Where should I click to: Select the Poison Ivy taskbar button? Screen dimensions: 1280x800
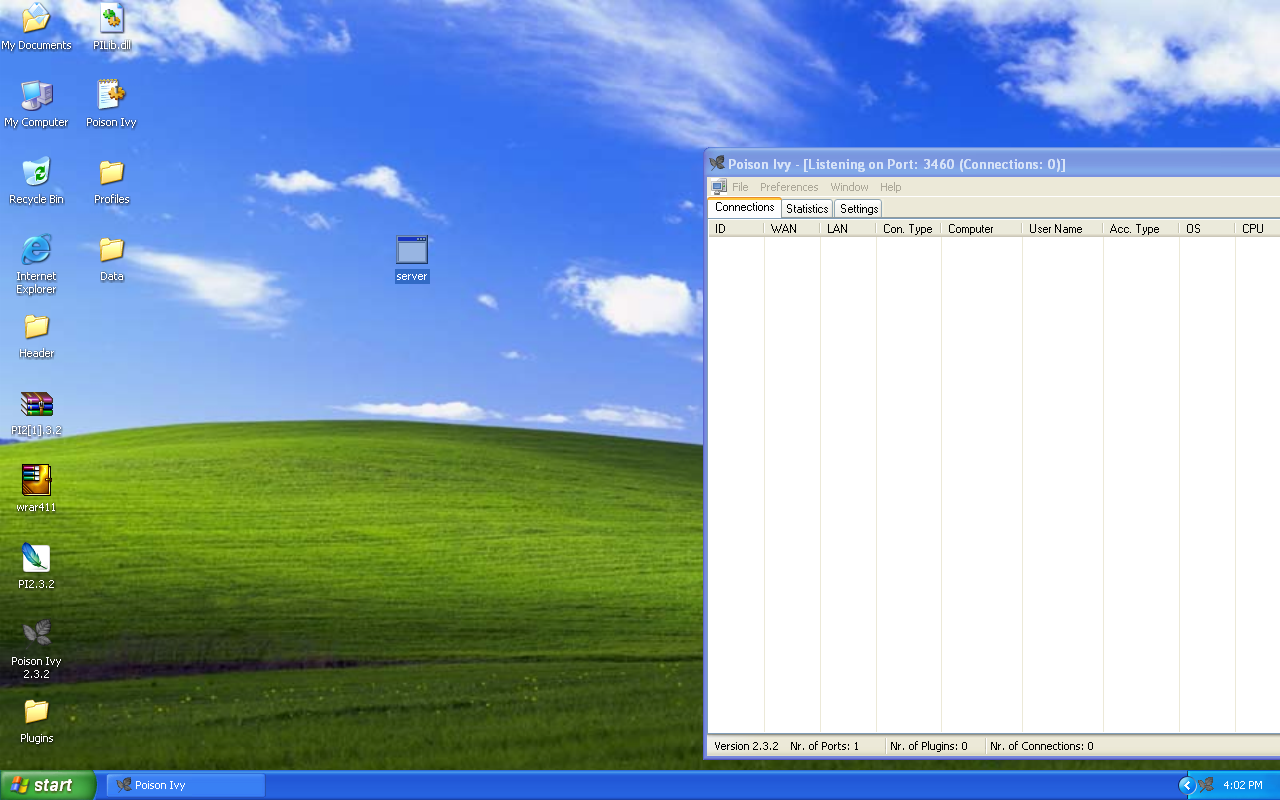(x=185, y=784)
